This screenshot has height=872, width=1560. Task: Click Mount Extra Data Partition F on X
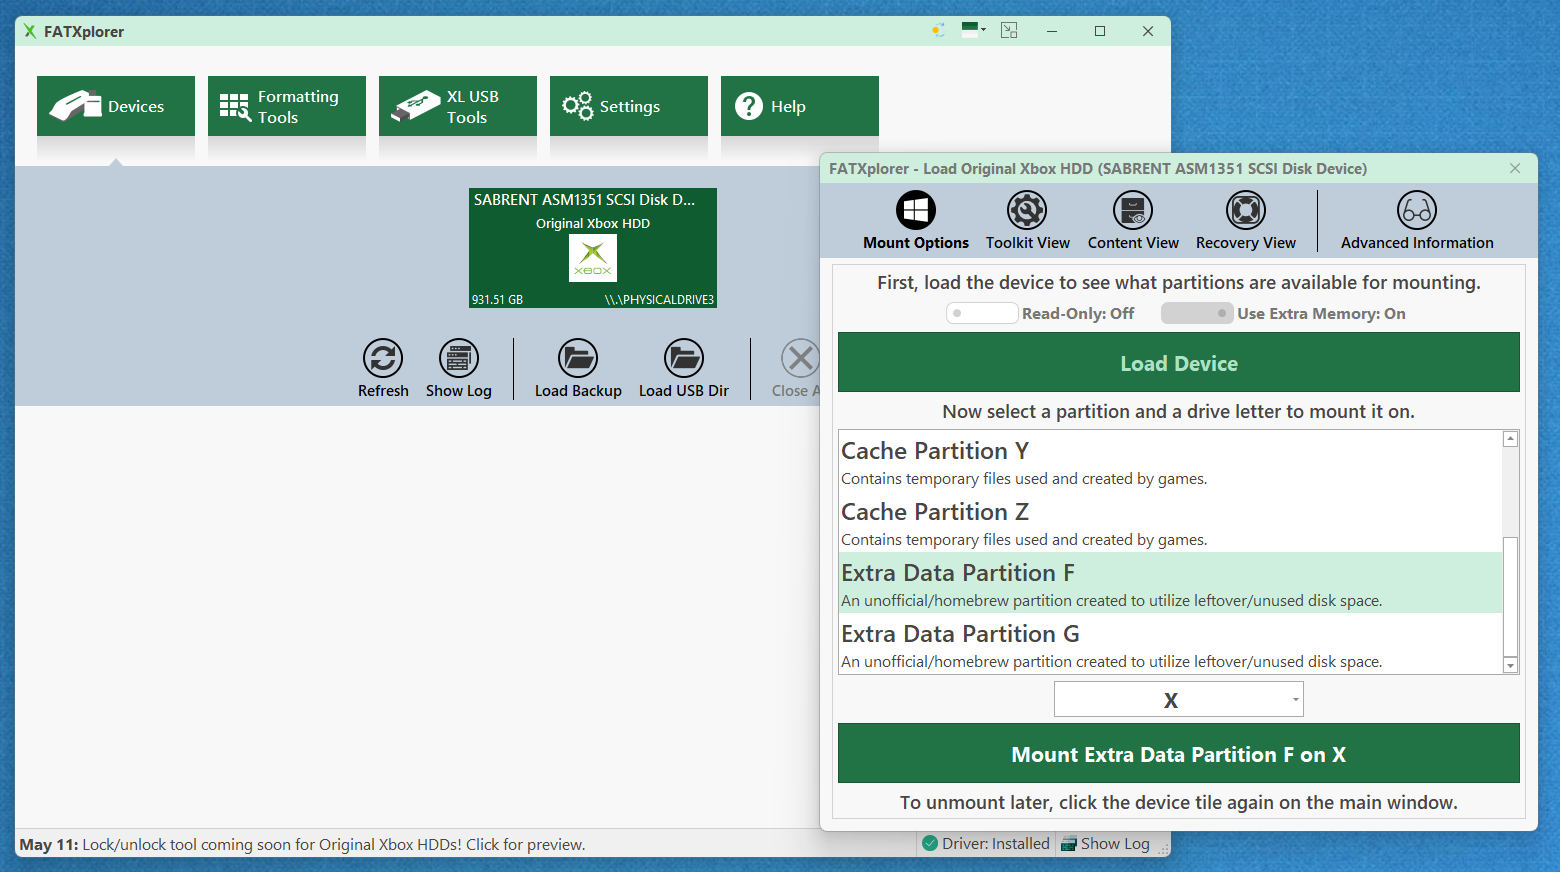pyautogui.click(x=1178, y=754)
